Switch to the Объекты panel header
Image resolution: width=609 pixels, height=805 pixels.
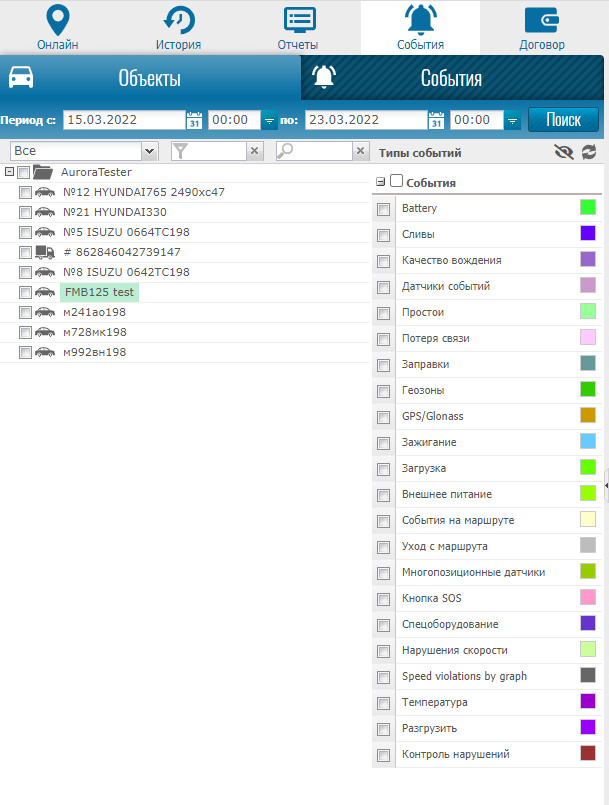tap(150, 78)
